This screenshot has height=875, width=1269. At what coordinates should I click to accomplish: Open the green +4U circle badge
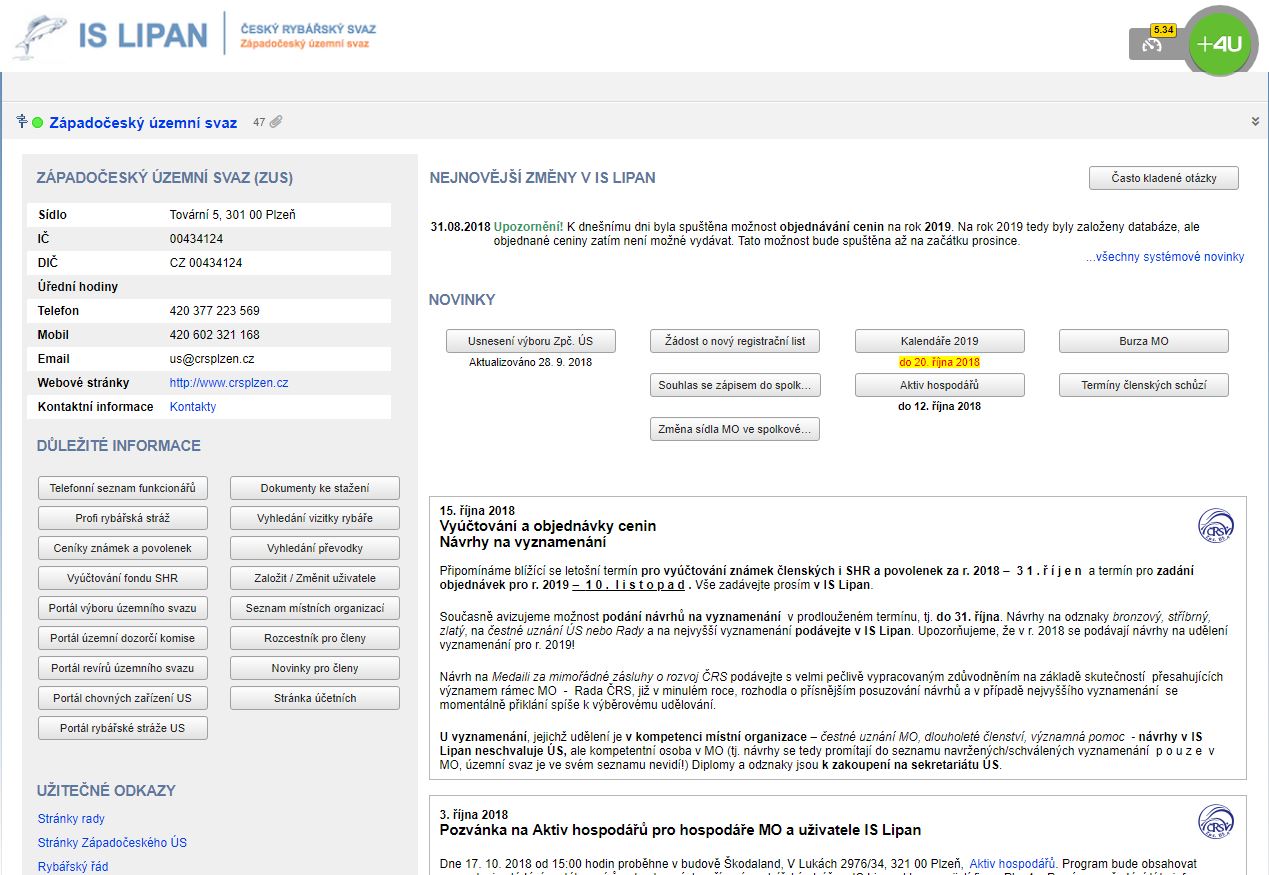pos(1219,44)
